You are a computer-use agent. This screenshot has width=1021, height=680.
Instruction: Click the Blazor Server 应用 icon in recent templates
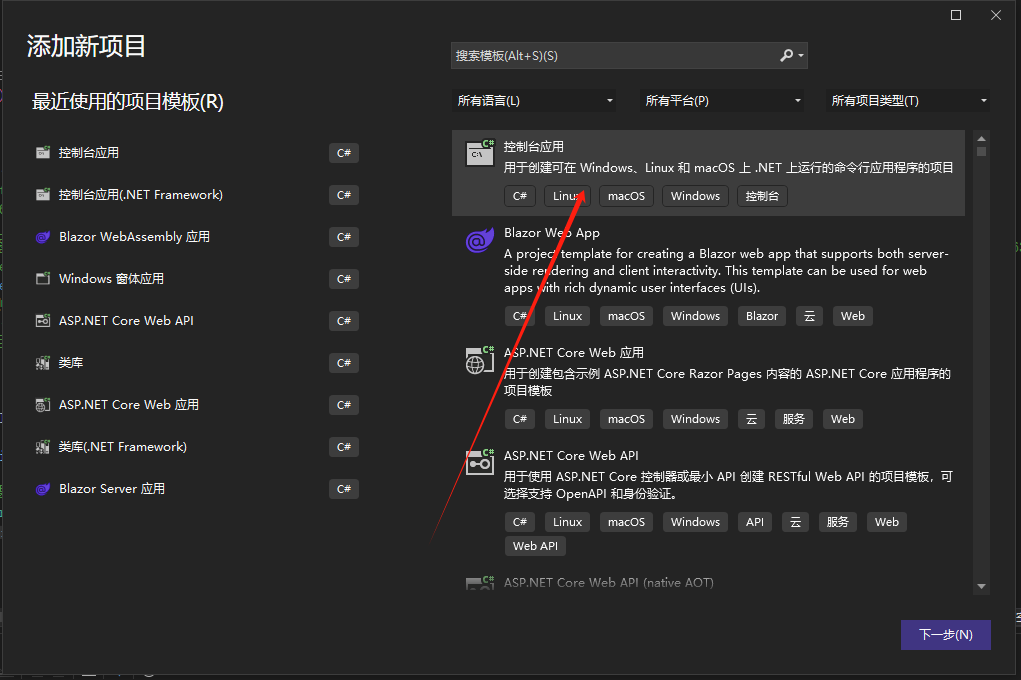coord(42,488)
